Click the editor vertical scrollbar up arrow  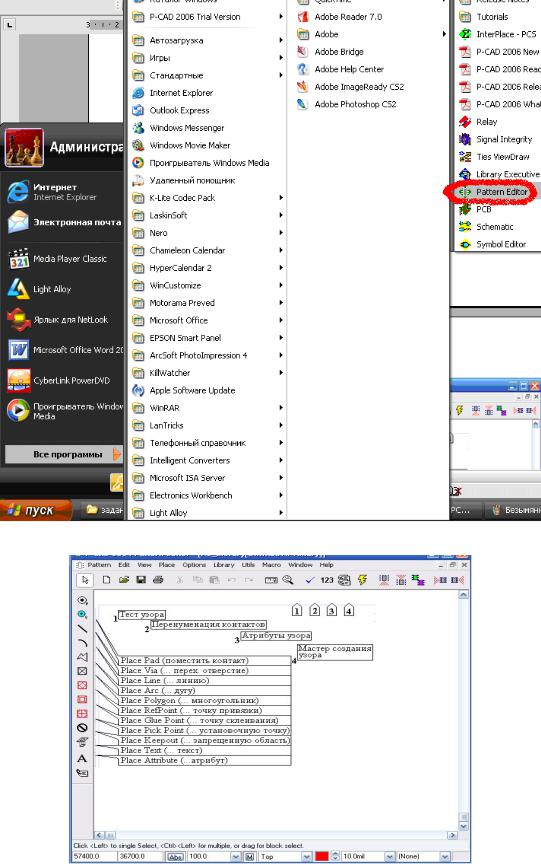tap(463, 595)
